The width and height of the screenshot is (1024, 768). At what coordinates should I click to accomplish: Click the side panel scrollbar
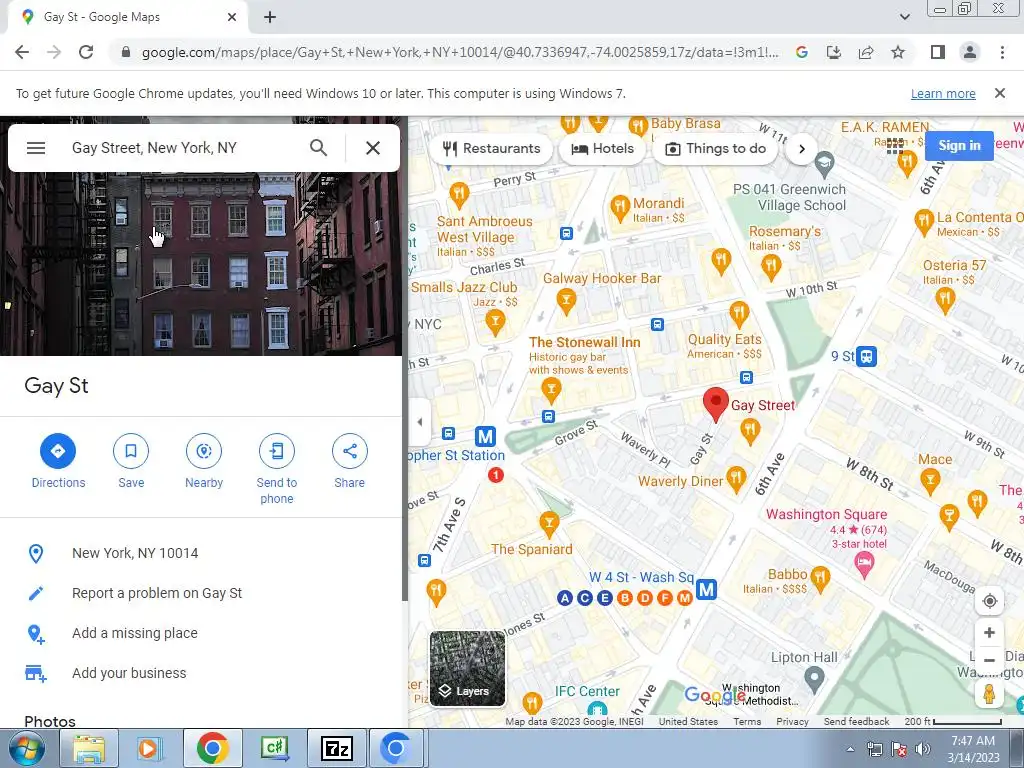click(405, 359)
